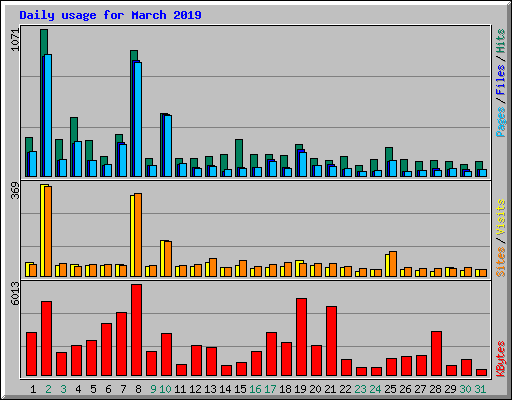Click the Pages legend label
Screen dimensions: 512x400
click(x=501, y=122)
